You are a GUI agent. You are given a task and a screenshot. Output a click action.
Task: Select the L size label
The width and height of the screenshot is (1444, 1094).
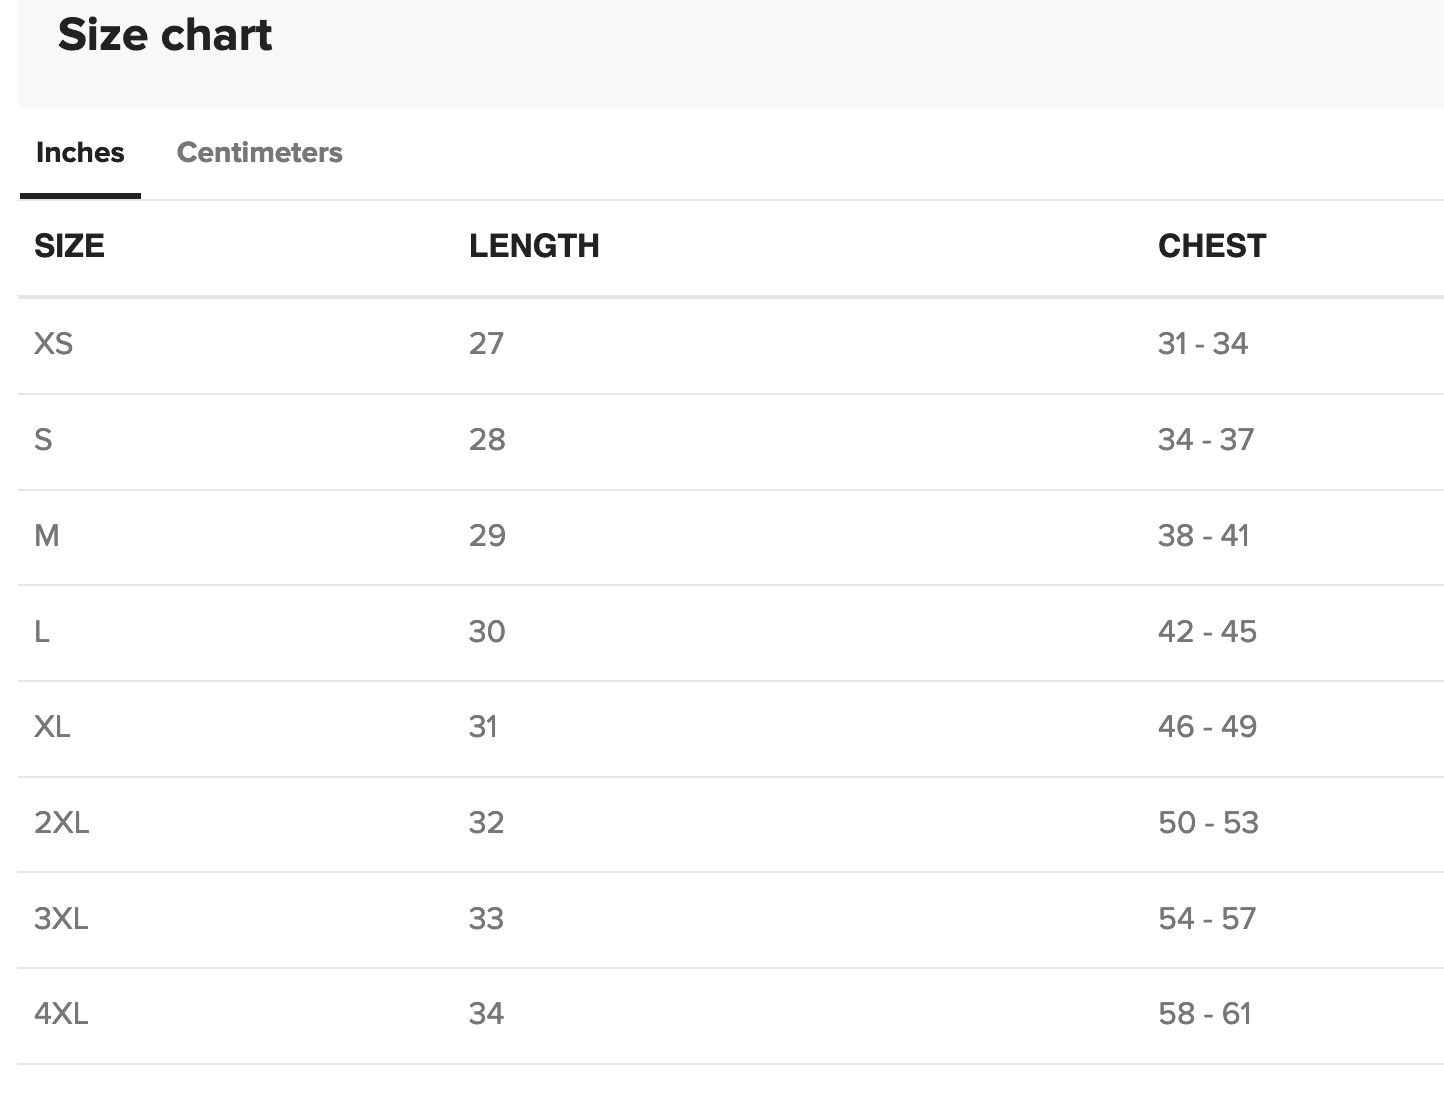pyautogui.click(x=42, y=632)
